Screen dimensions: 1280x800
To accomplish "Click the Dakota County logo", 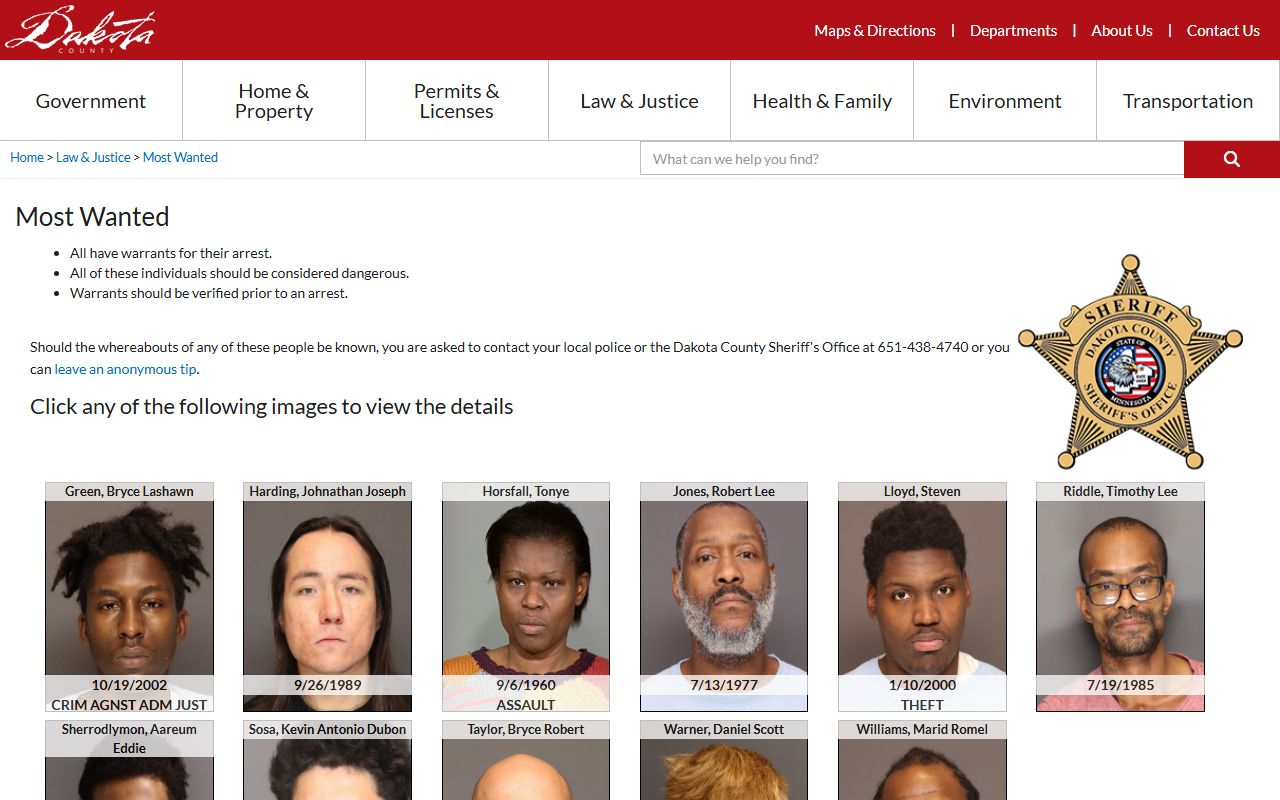I will 80,30.
